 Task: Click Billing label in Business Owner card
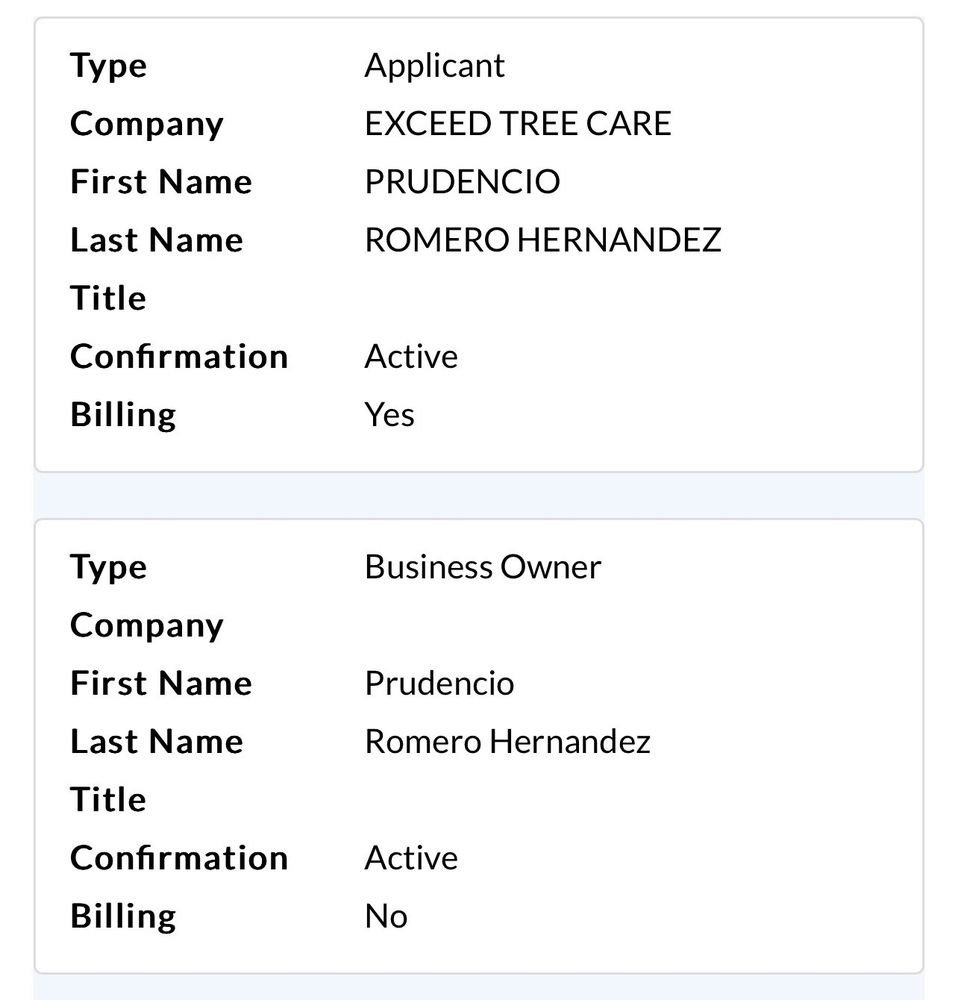[x=123, y=915]
